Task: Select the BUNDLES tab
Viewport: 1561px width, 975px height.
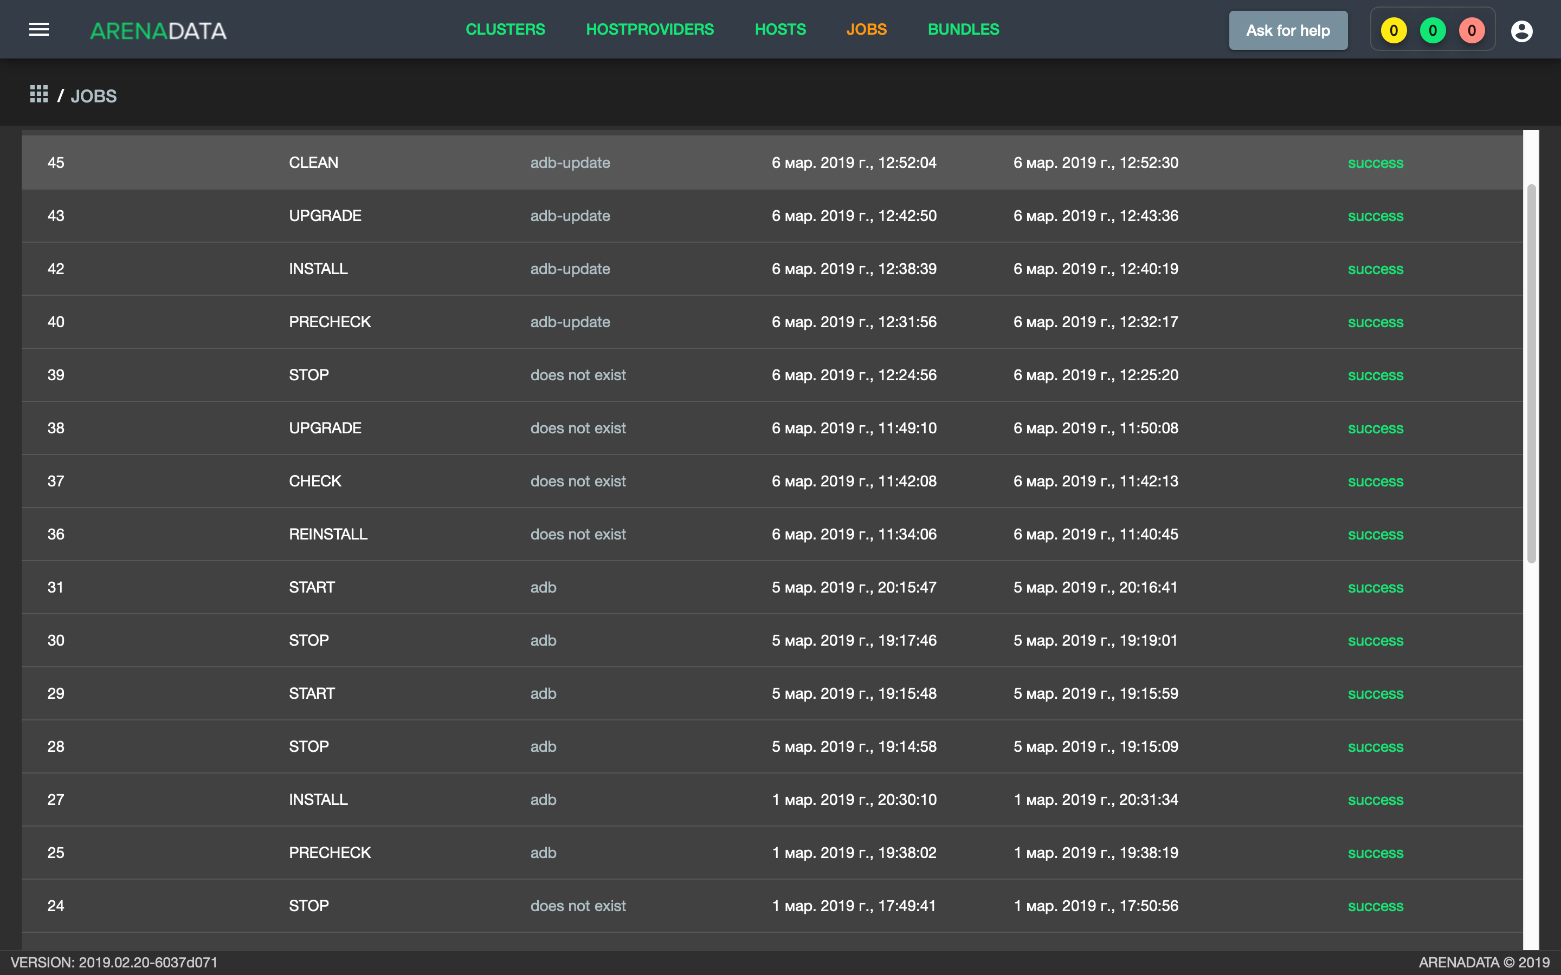Action: 963,30
